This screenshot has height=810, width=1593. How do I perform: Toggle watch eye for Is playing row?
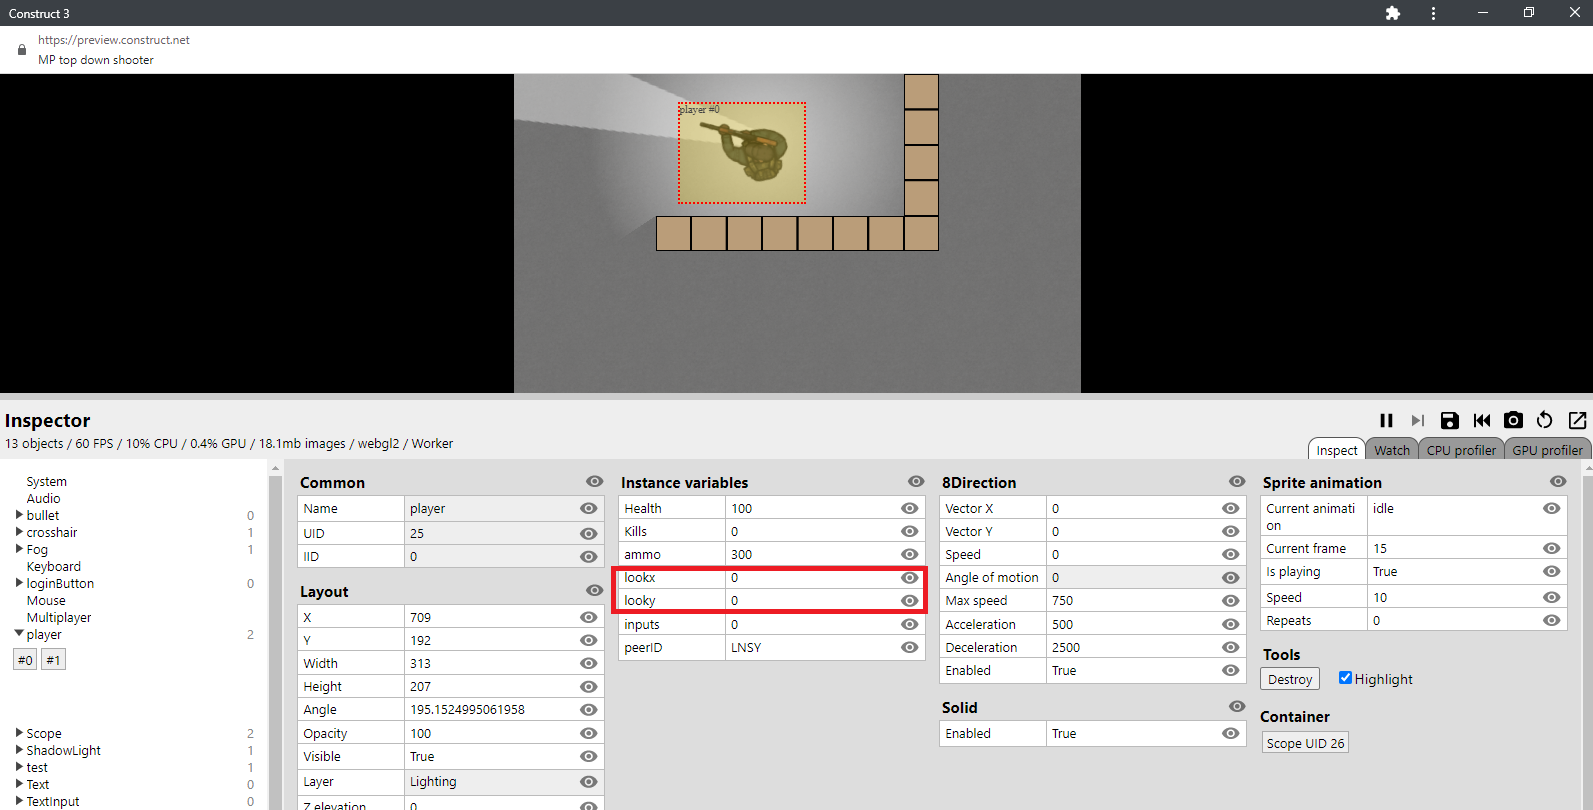pos(1551,571)
